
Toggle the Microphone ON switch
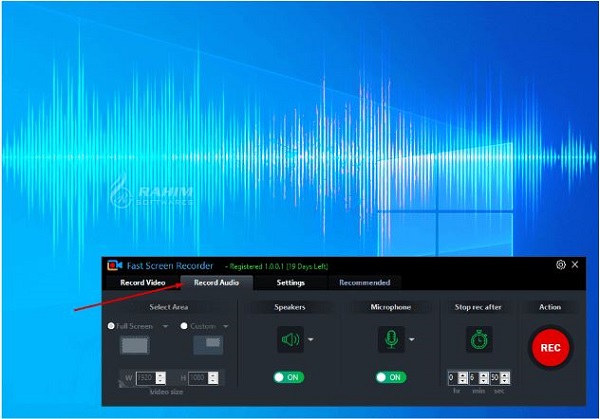pos(391,377)
